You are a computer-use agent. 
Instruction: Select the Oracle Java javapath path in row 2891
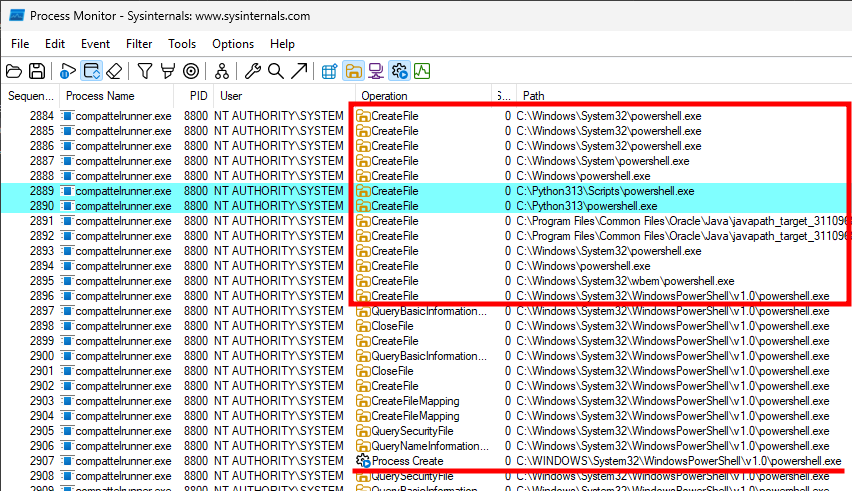point(682,221)
